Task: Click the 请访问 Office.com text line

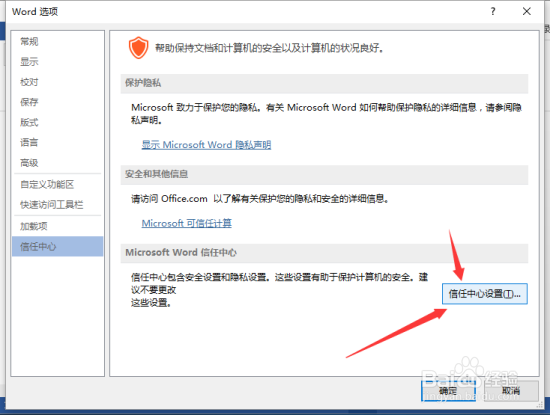Action: pos(260,199)
